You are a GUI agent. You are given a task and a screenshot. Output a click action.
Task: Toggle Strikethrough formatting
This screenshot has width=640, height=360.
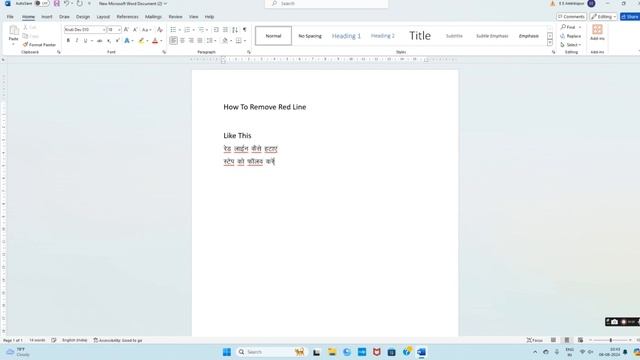coord(100,40)
